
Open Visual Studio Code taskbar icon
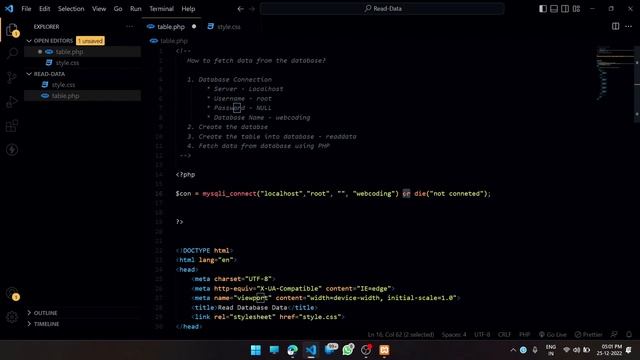pos(311,350)
